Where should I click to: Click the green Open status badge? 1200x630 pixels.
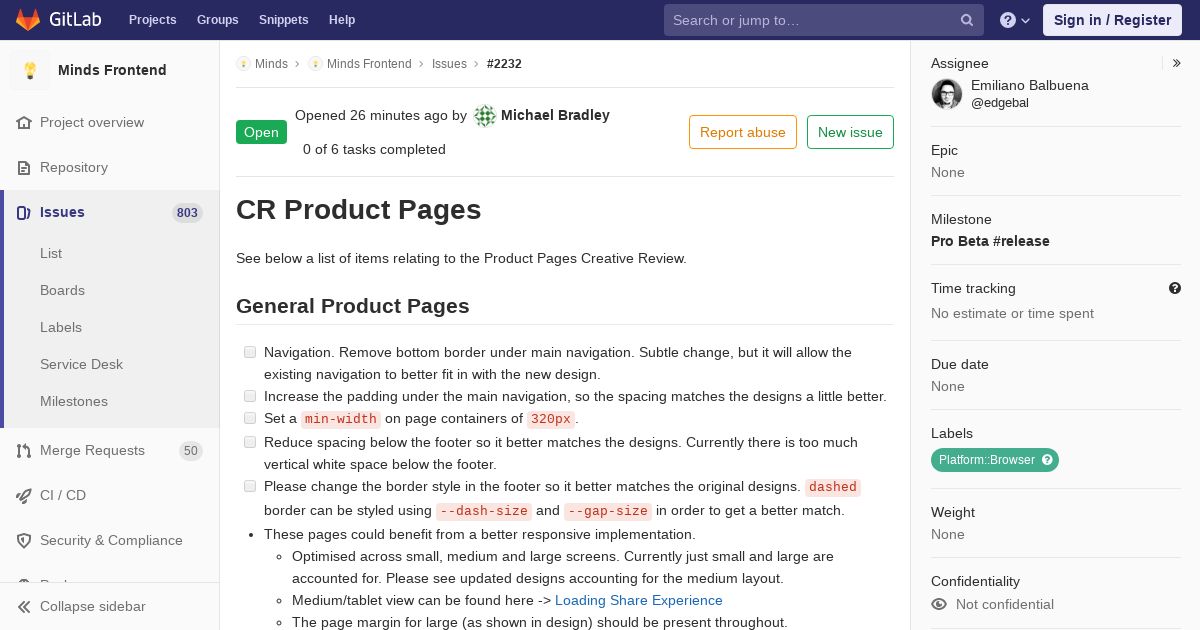pos(261,132)
